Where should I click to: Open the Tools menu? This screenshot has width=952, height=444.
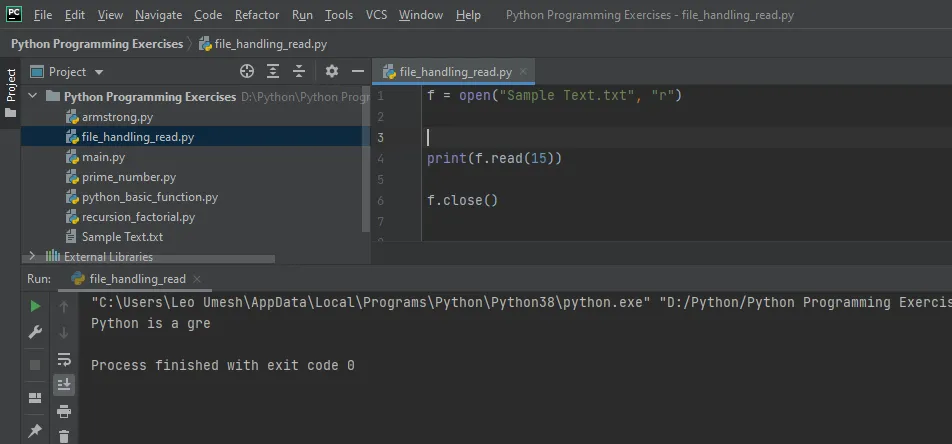point(339,15)
